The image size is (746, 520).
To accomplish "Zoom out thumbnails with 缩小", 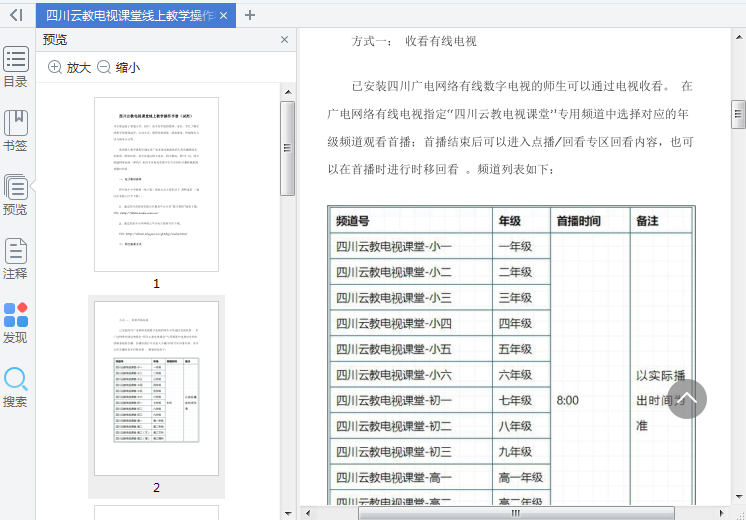I will 118,68.
